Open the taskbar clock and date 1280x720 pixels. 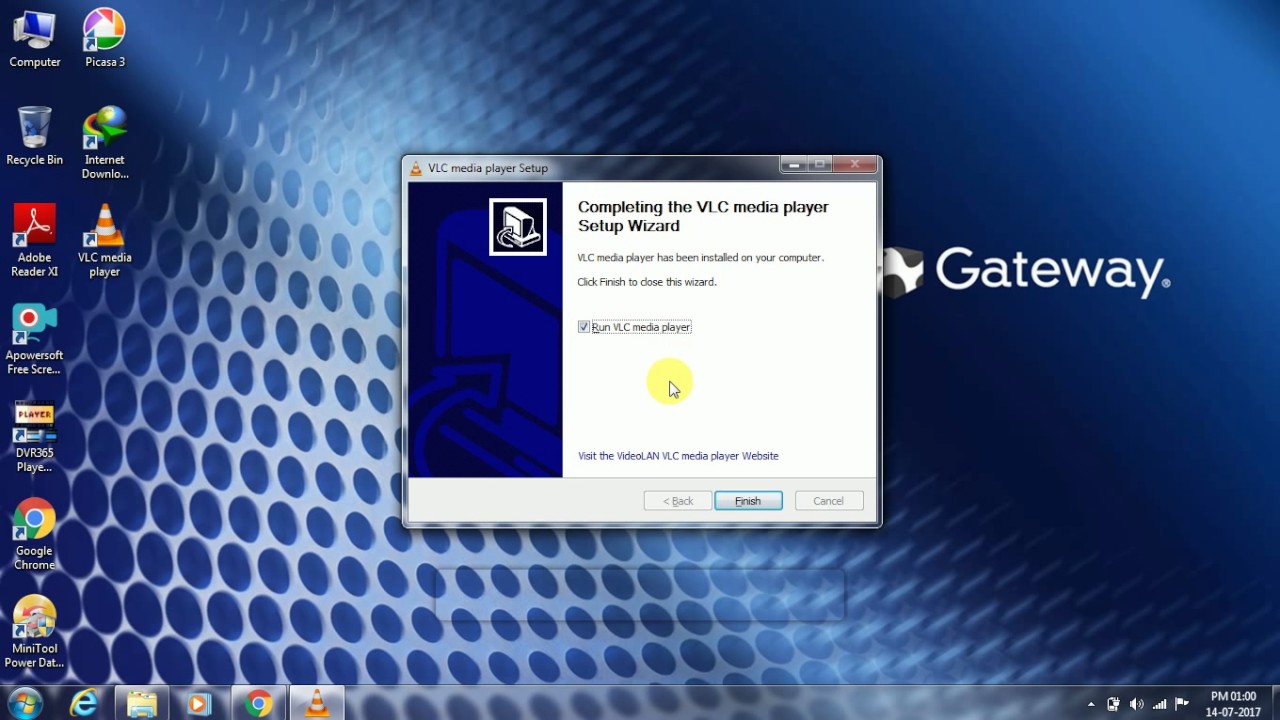pyautogui.click(x=1232, y=704)
